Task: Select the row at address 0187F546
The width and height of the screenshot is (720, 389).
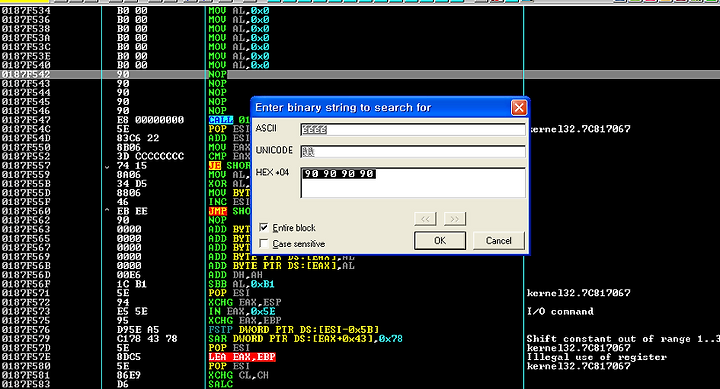Action: 360,111
